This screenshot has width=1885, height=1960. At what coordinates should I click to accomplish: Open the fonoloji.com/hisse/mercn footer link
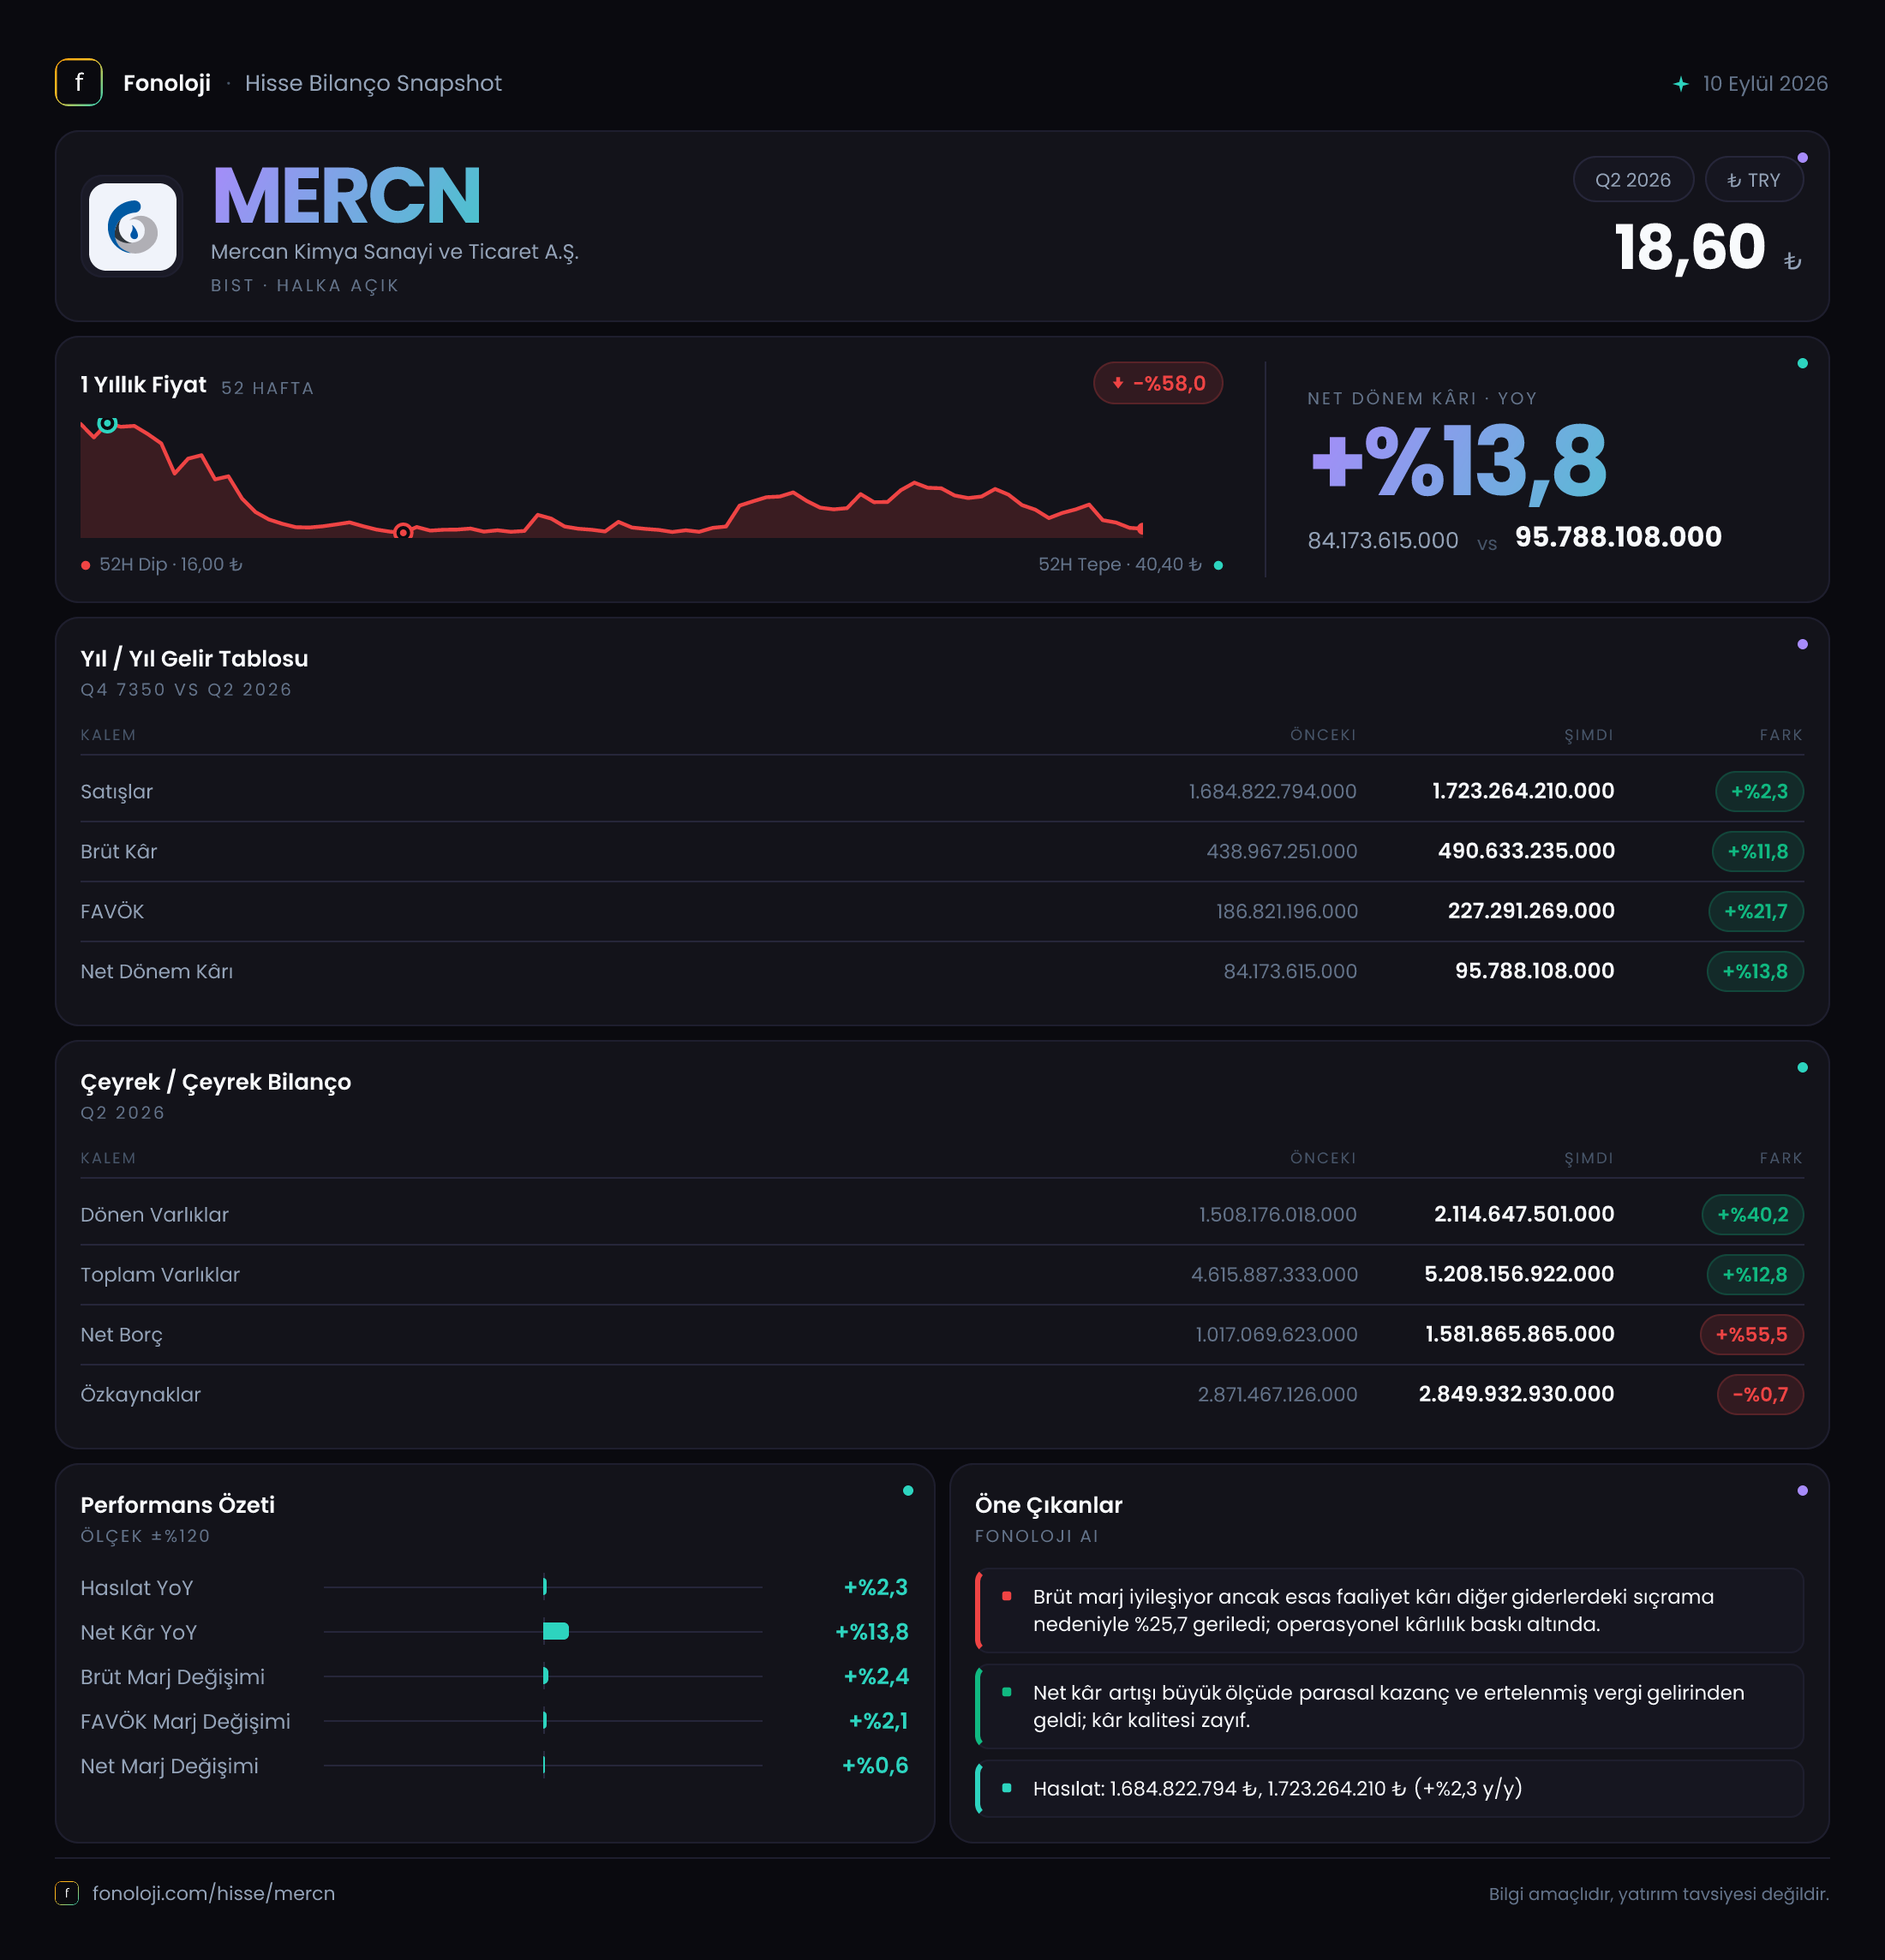click(214, 1893)
